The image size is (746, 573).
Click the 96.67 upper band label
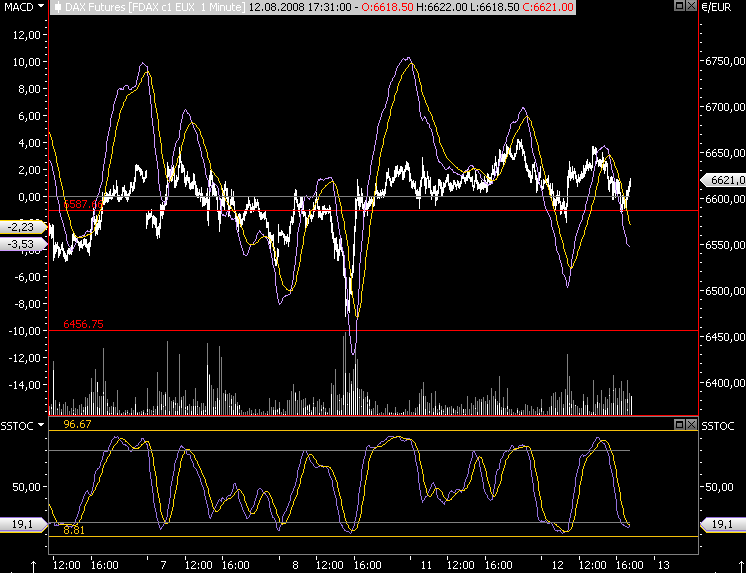77,424
